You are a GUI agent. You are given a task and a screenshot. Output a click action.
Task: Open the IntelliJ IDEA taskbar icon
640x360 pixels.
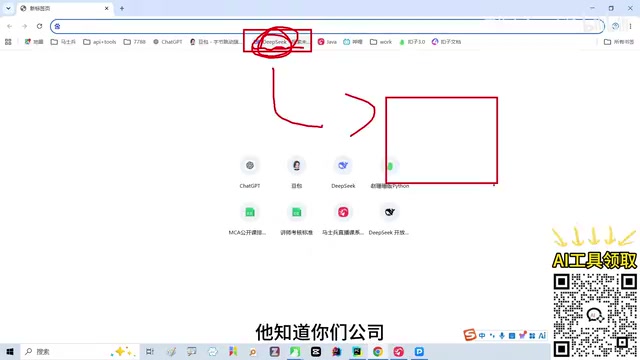point(336,351)
